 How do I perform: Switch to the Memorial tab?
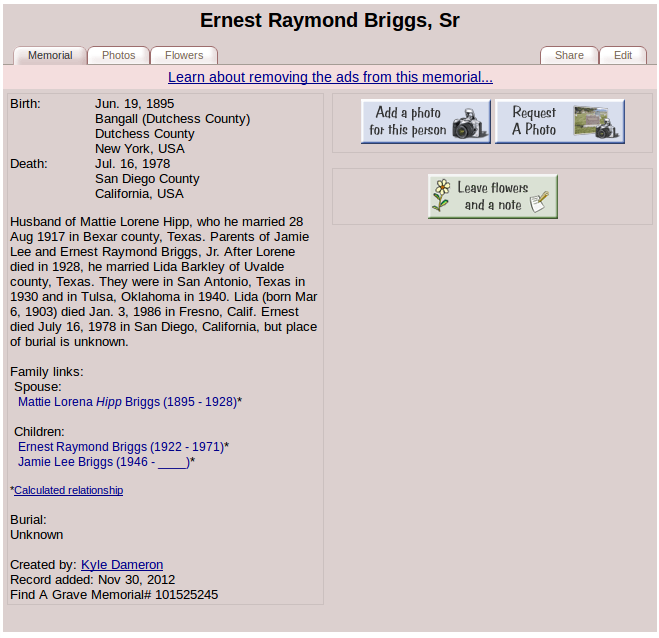(50, 55)
